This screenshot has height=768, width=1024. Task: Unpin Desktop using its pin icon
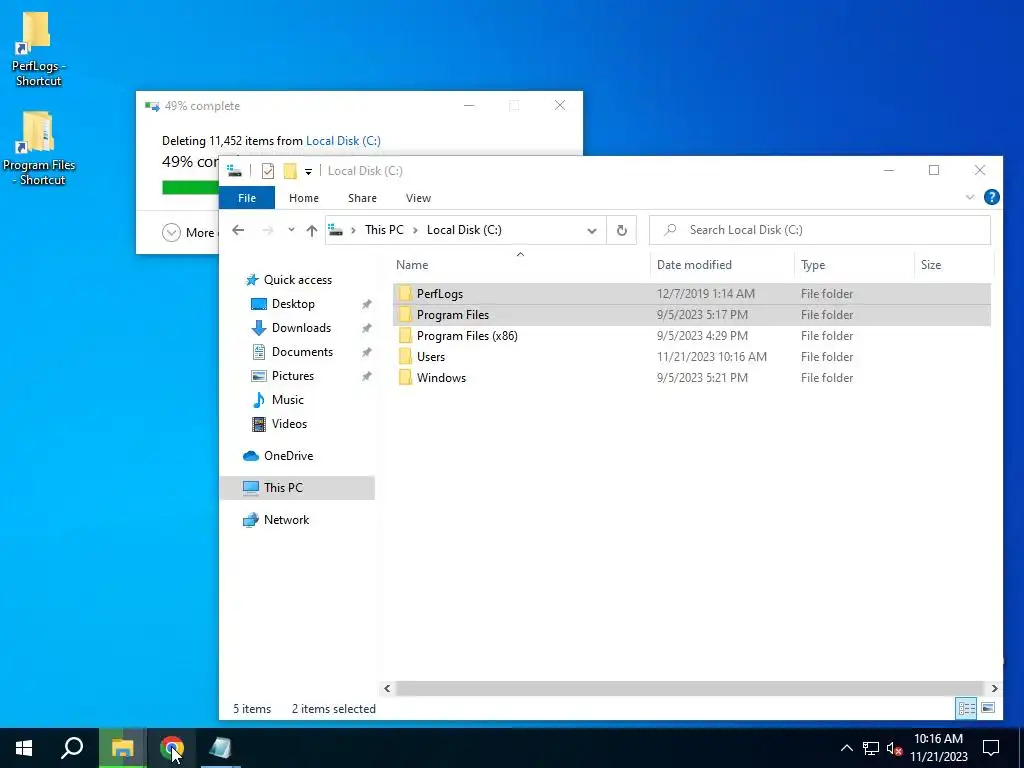click(367, 304)
